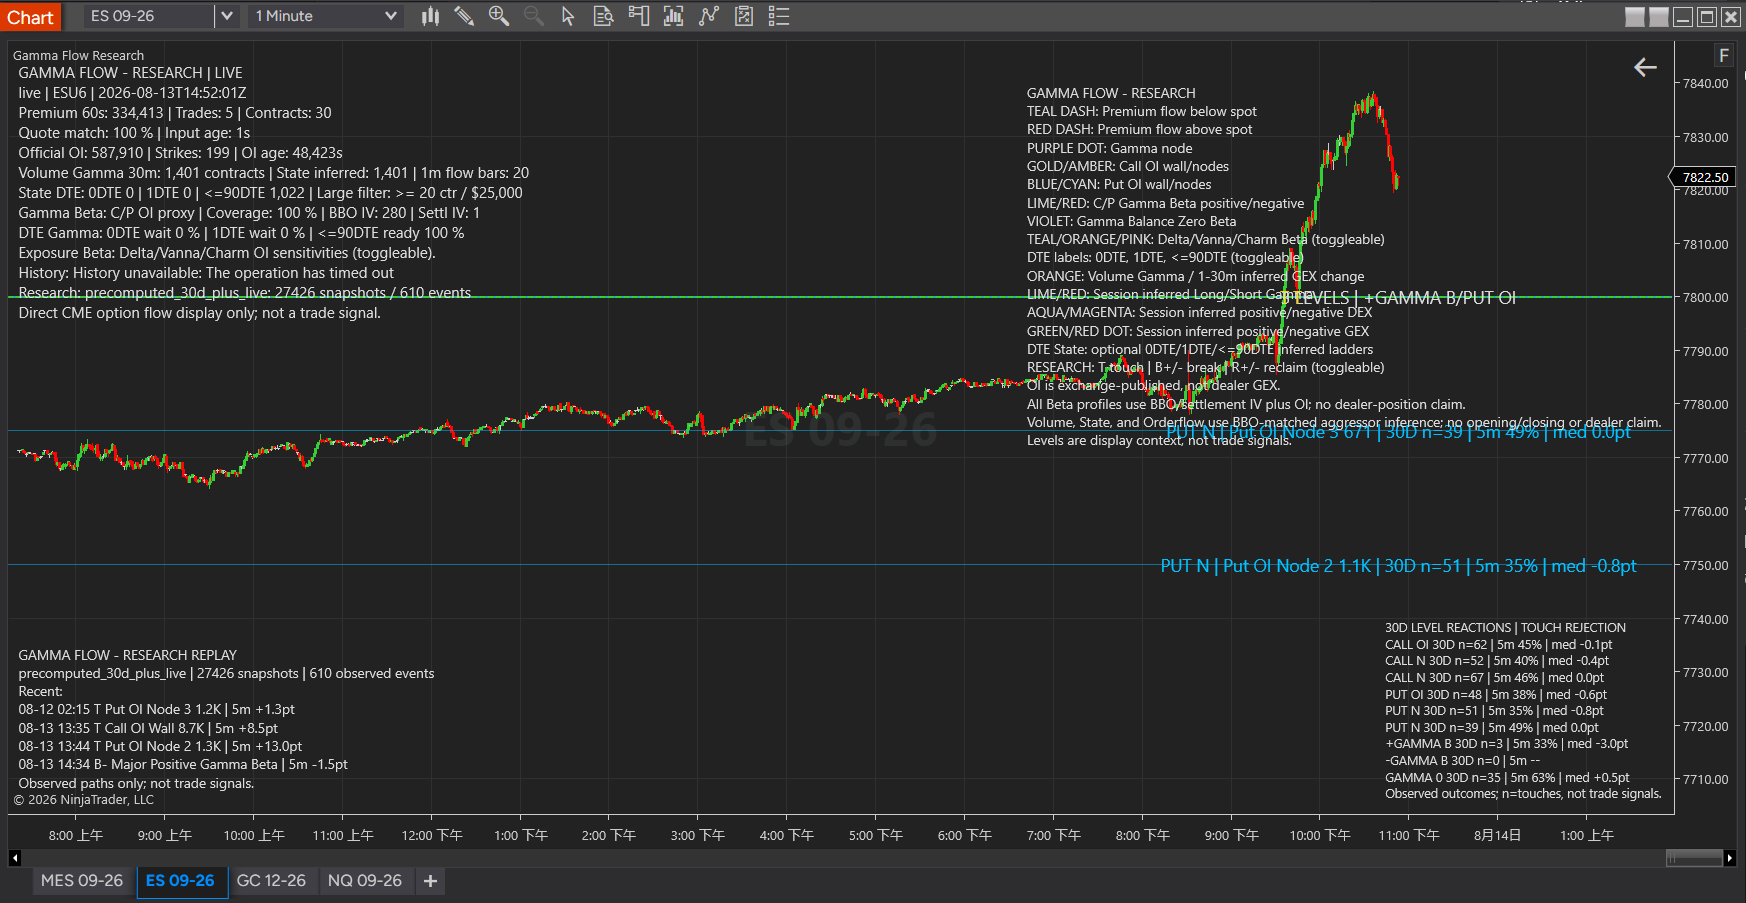Click the 08-13 13:35 Call OI Wall event
The width and height of the screenshot is (1746, 903).
coord(148,728)
